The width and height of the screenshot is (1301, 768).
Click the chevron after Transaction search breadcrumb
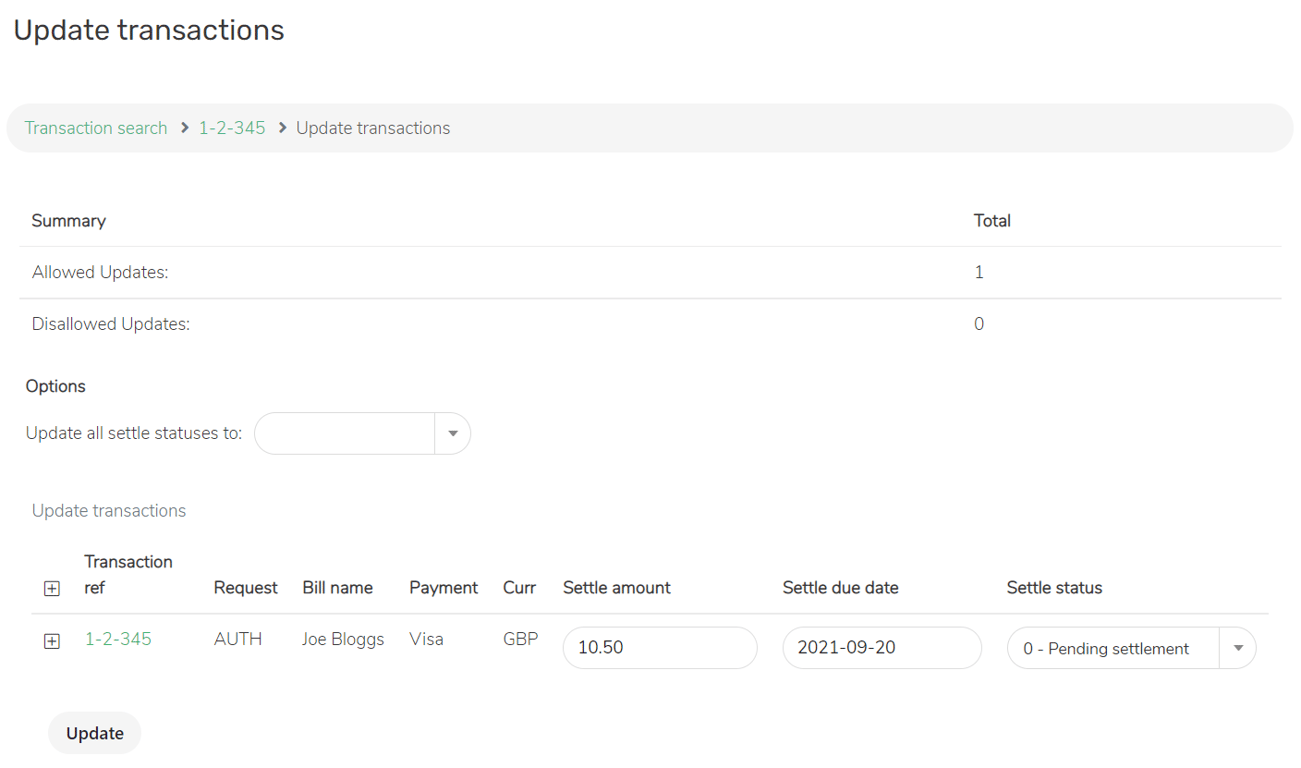pos(185,128)
